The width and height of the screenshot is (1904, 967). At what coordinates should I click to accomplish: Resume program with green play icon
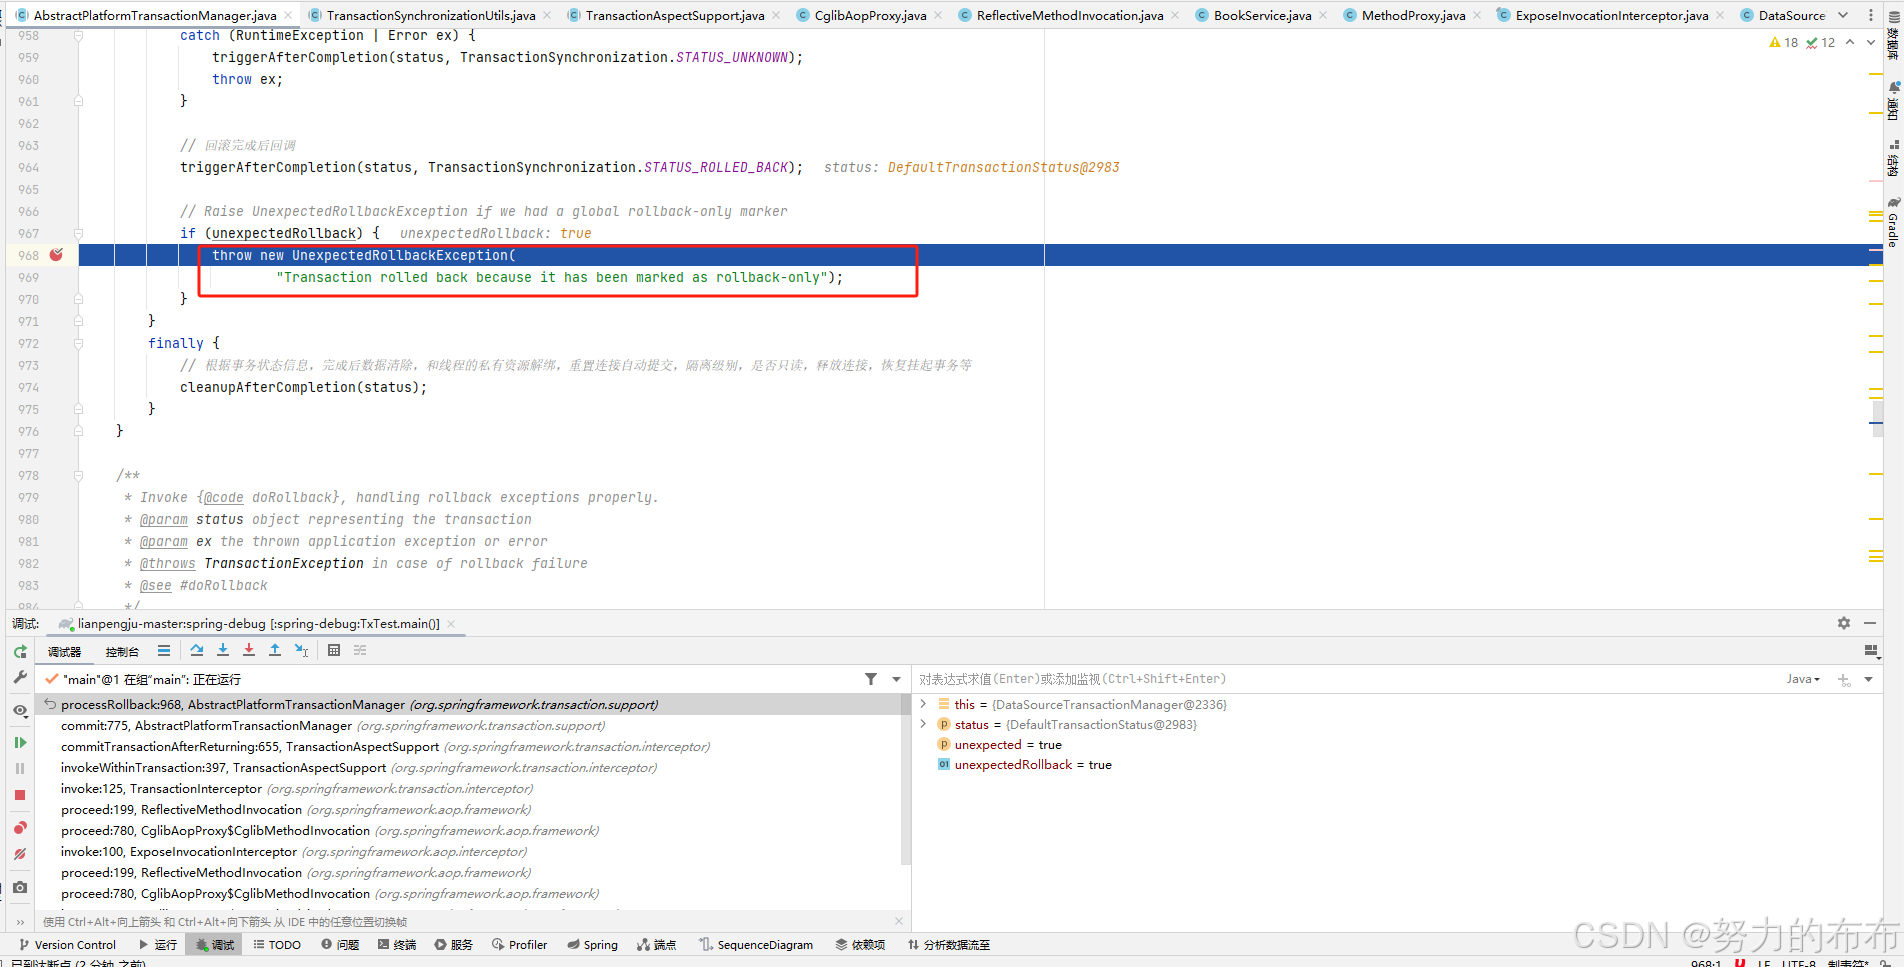point(20,742)
